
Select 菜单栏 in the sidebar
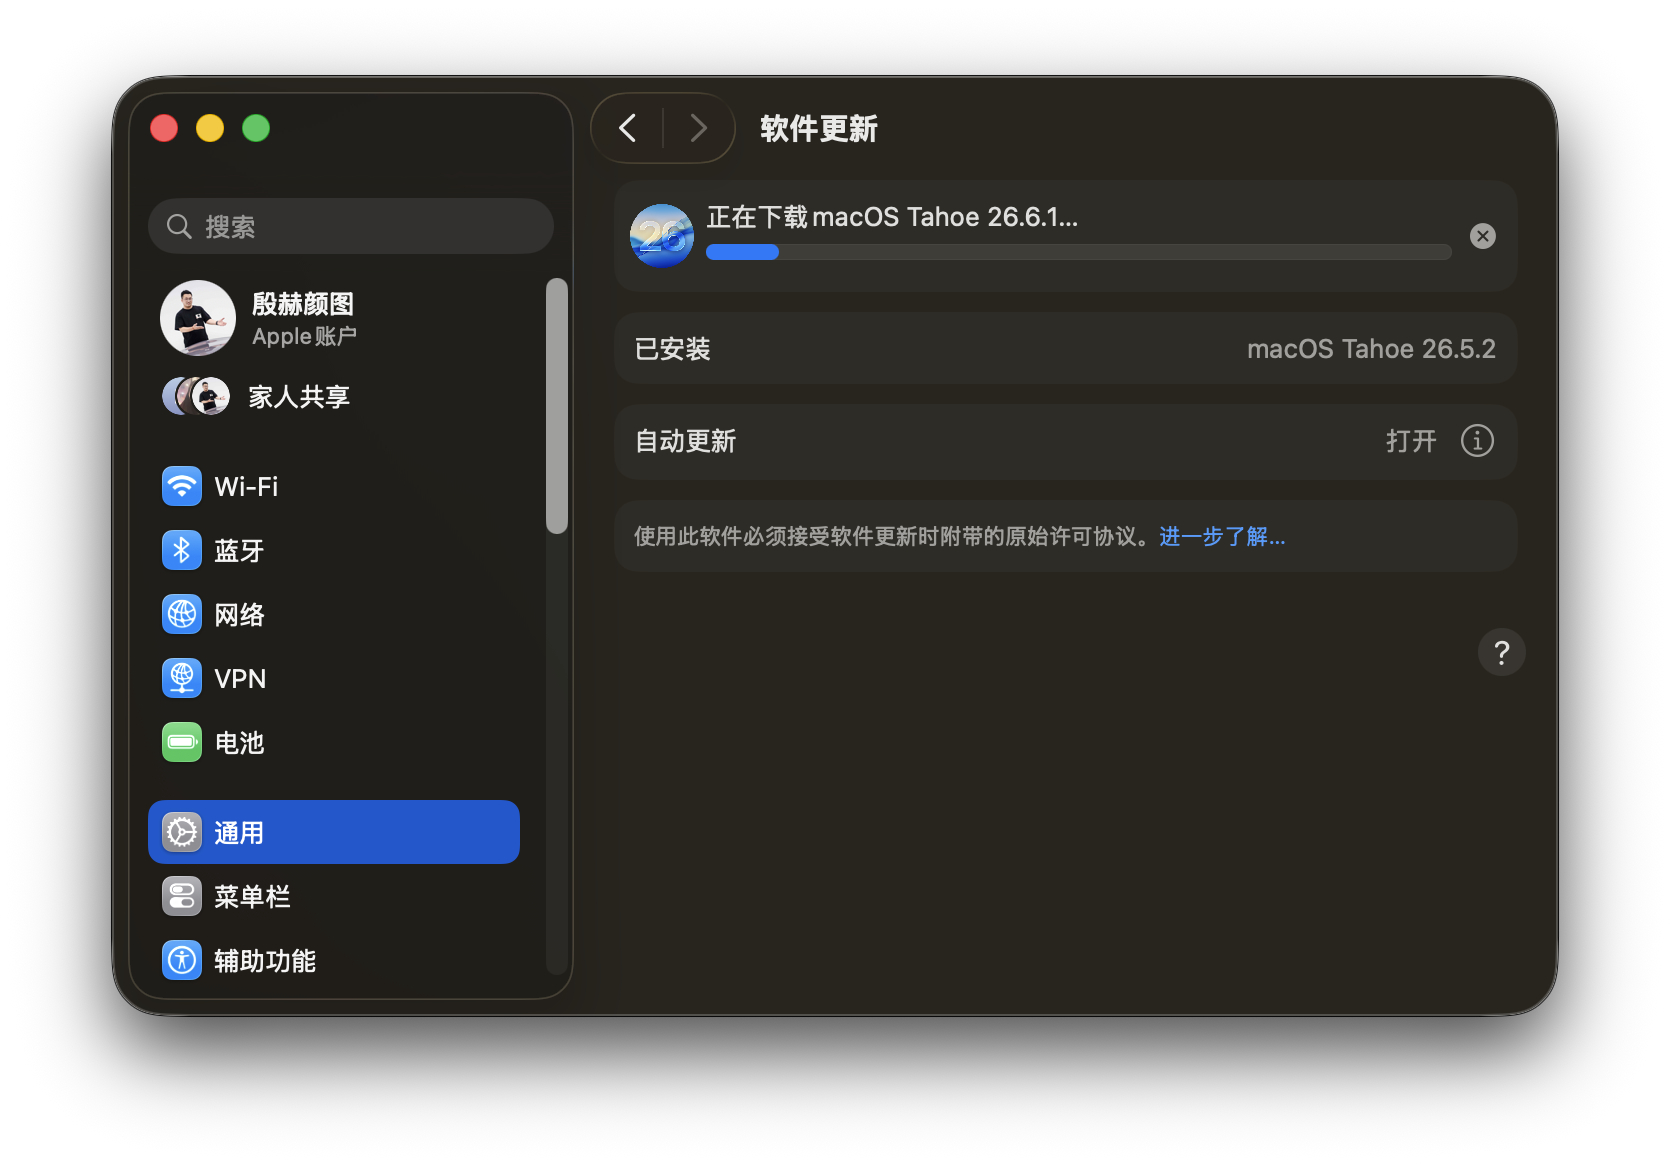252,897
